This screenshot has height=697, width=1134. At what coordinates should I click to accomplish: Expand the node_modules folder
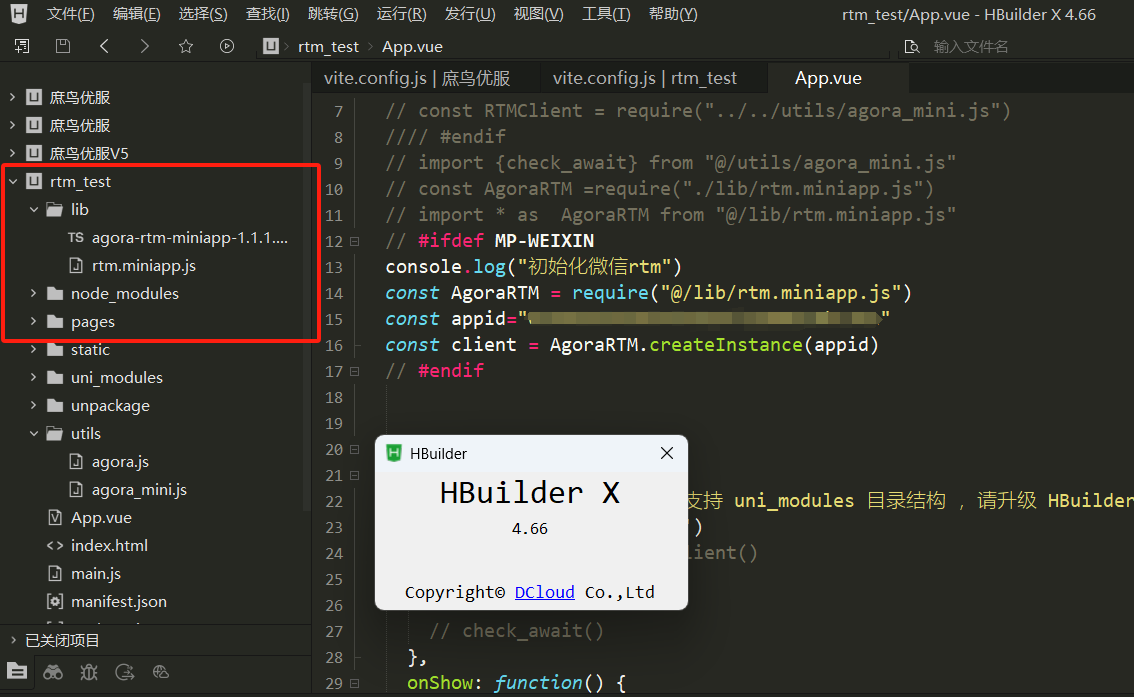coord(33,294)
